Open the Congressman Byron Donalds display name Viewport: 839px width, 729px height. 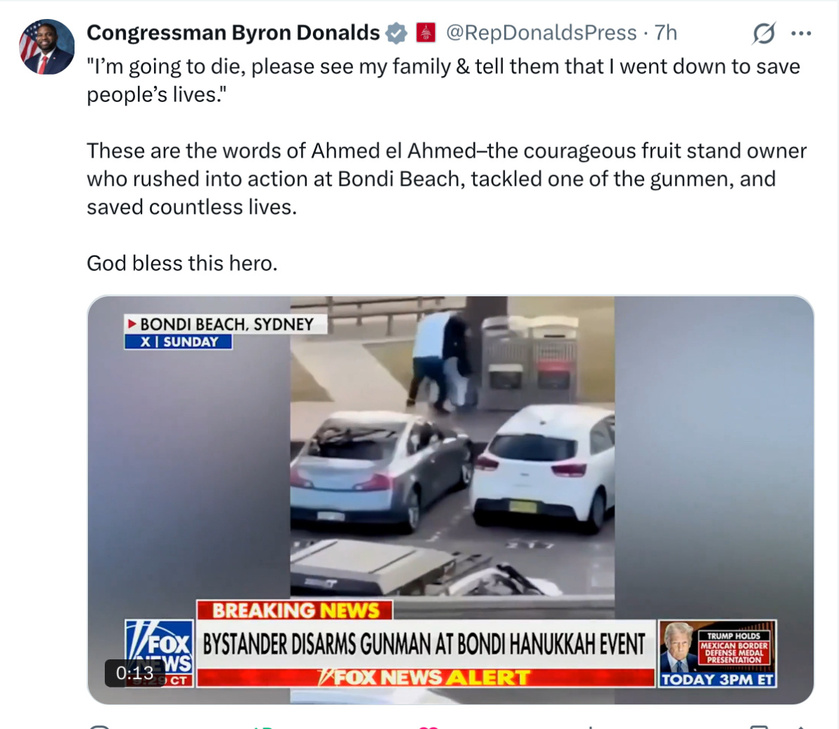(233, 33)
